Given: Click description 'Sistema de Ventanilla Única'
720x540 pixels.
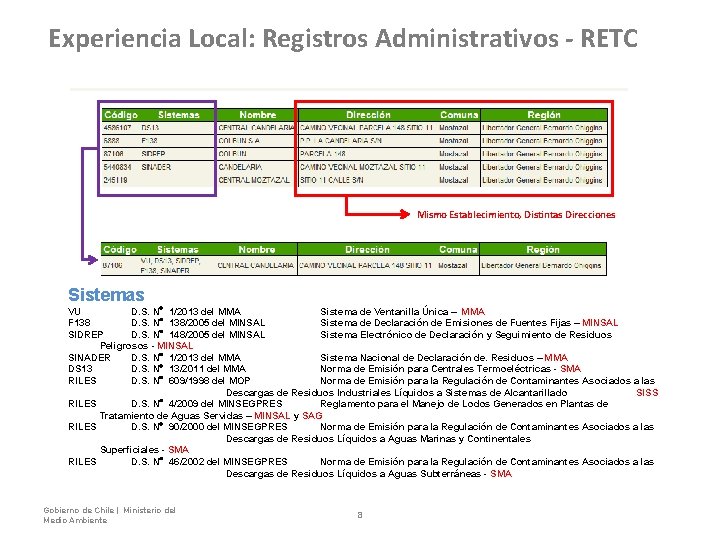Looking at the screenshot, I should point(384,312).
